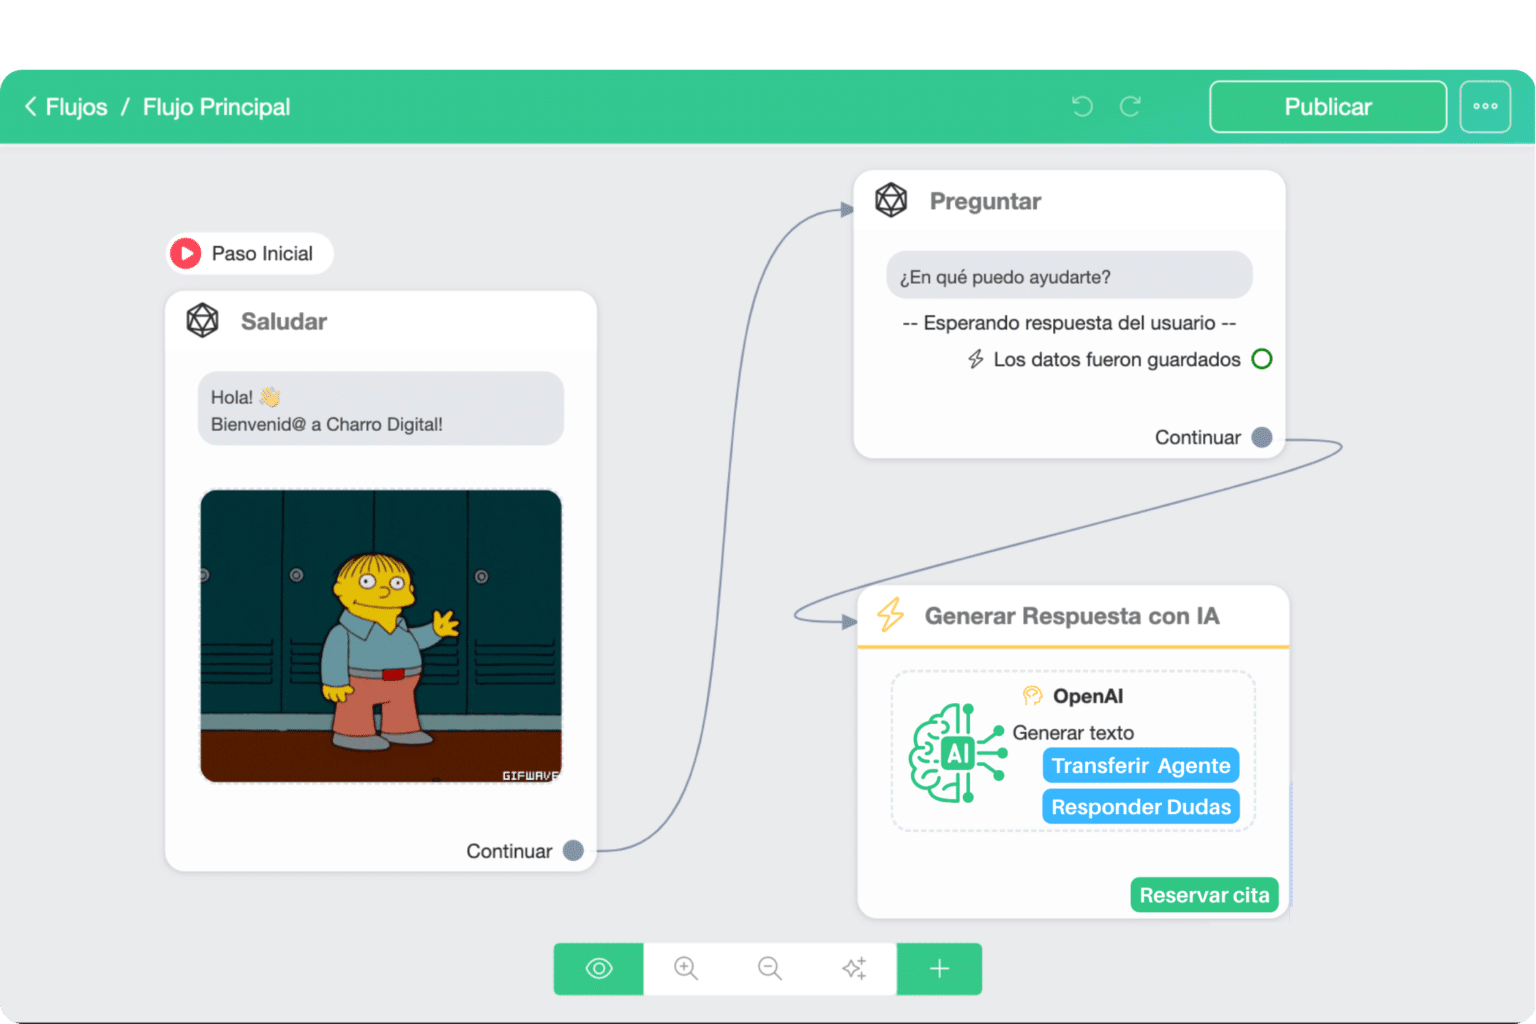Click the Transferir Agente tag

tap(1140, 765)
